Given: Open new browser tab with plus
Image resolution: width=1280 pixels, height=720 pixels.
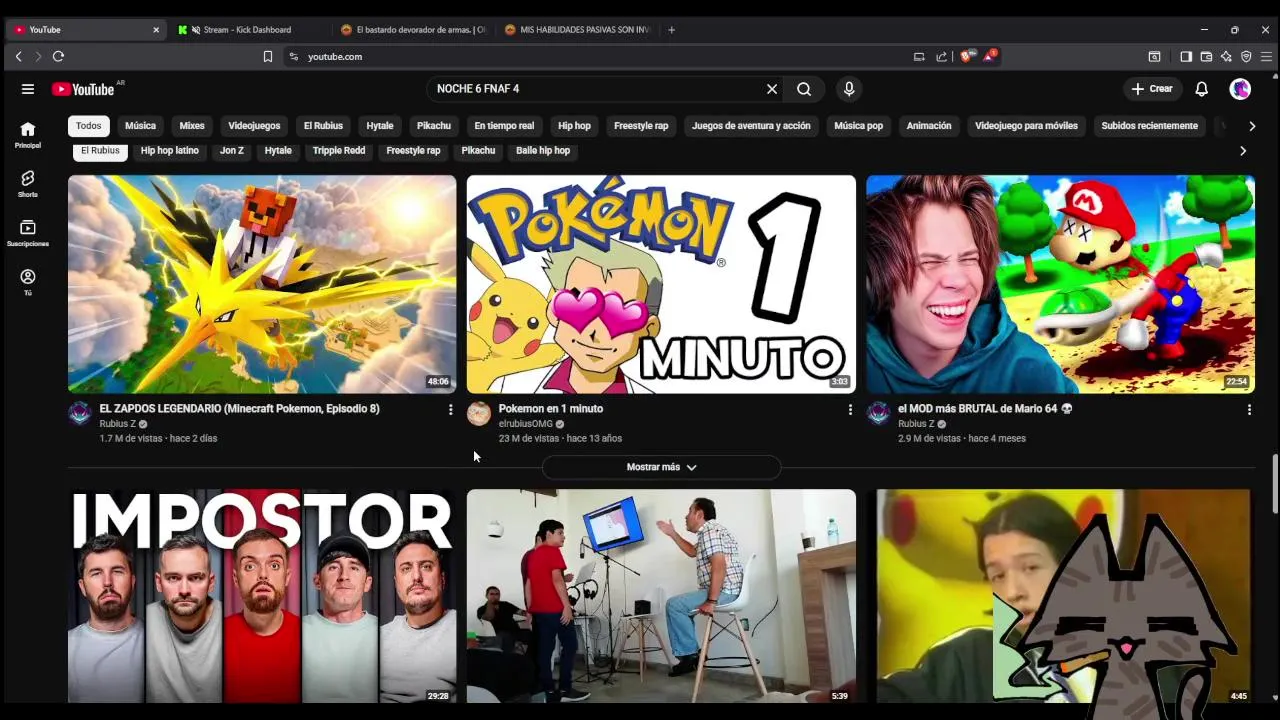Looking at the screenshot, I should (671, 30).
